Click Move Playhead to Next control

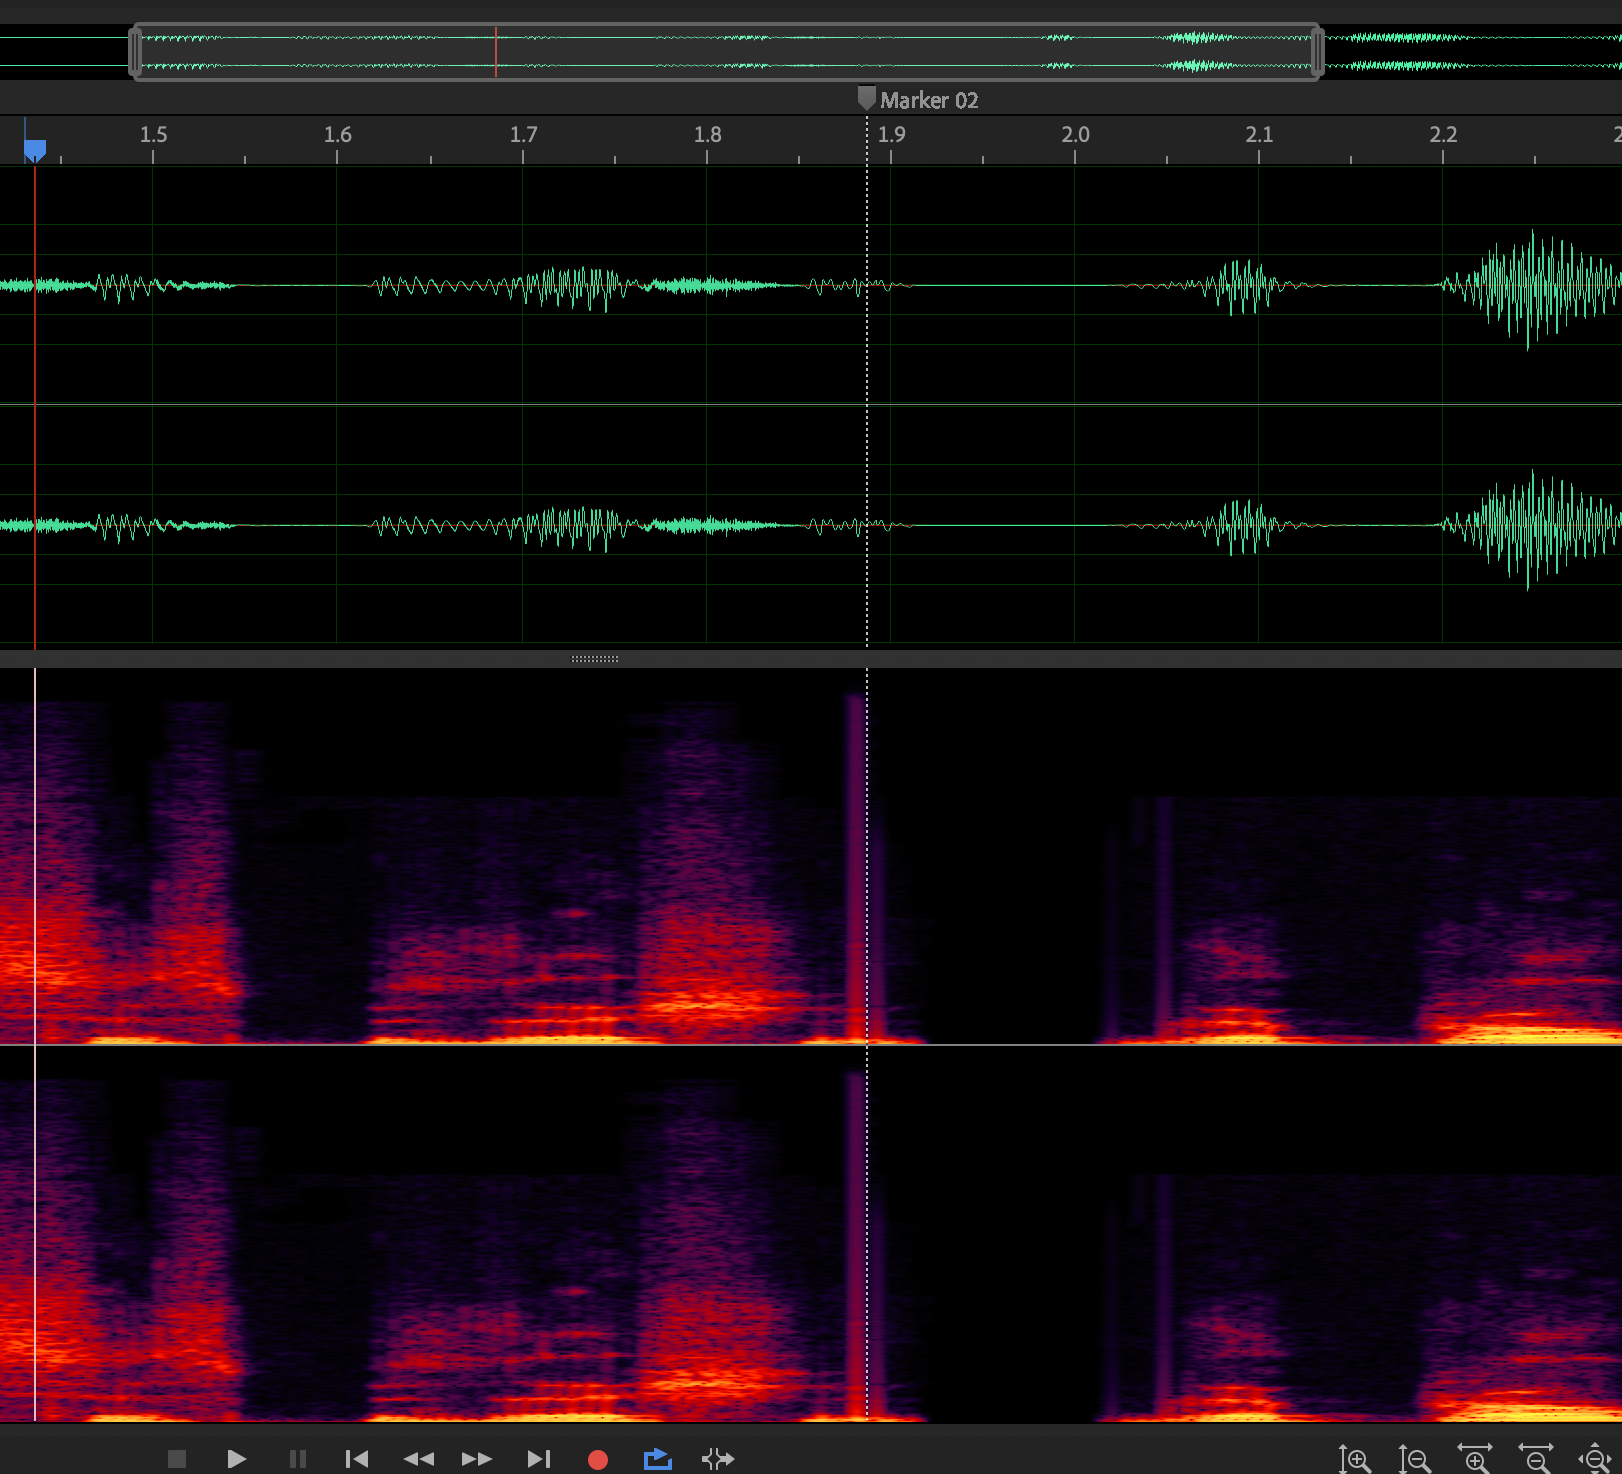(538, 1458)
